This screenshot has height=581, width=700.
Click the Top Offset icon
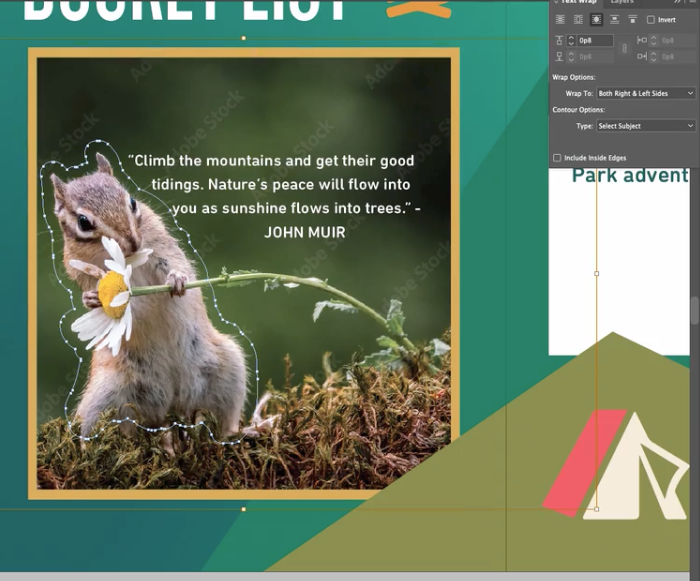(x=559, y=41)
